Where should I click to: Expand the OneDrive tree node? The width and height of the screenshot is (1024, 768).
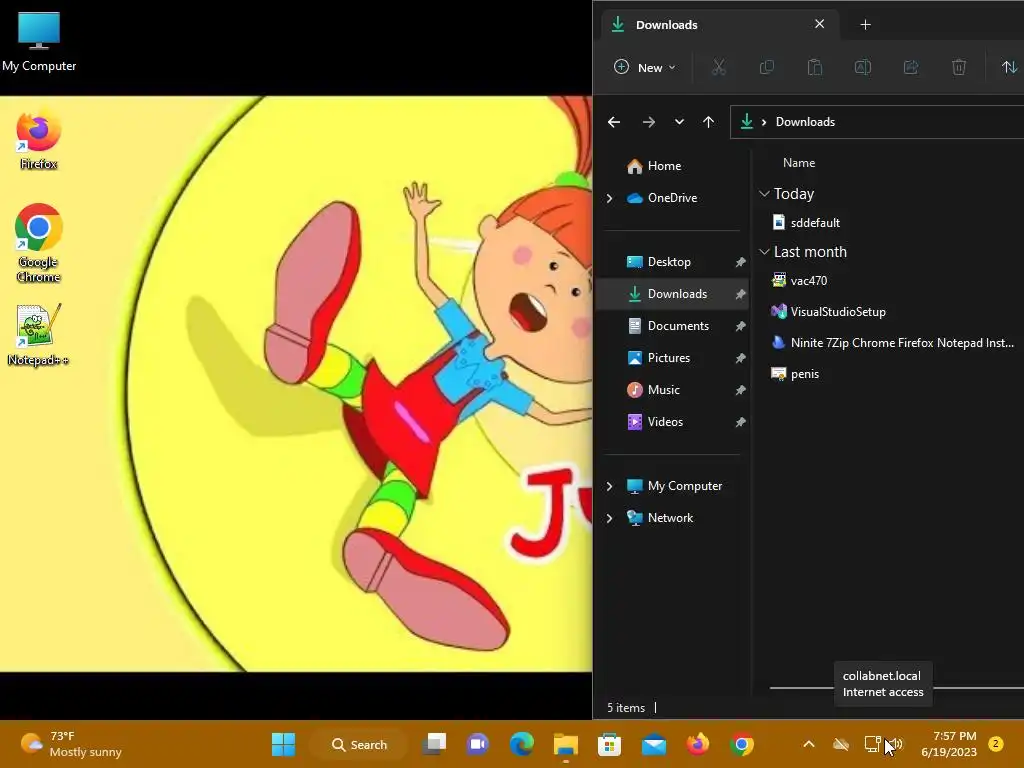(609, 198)
